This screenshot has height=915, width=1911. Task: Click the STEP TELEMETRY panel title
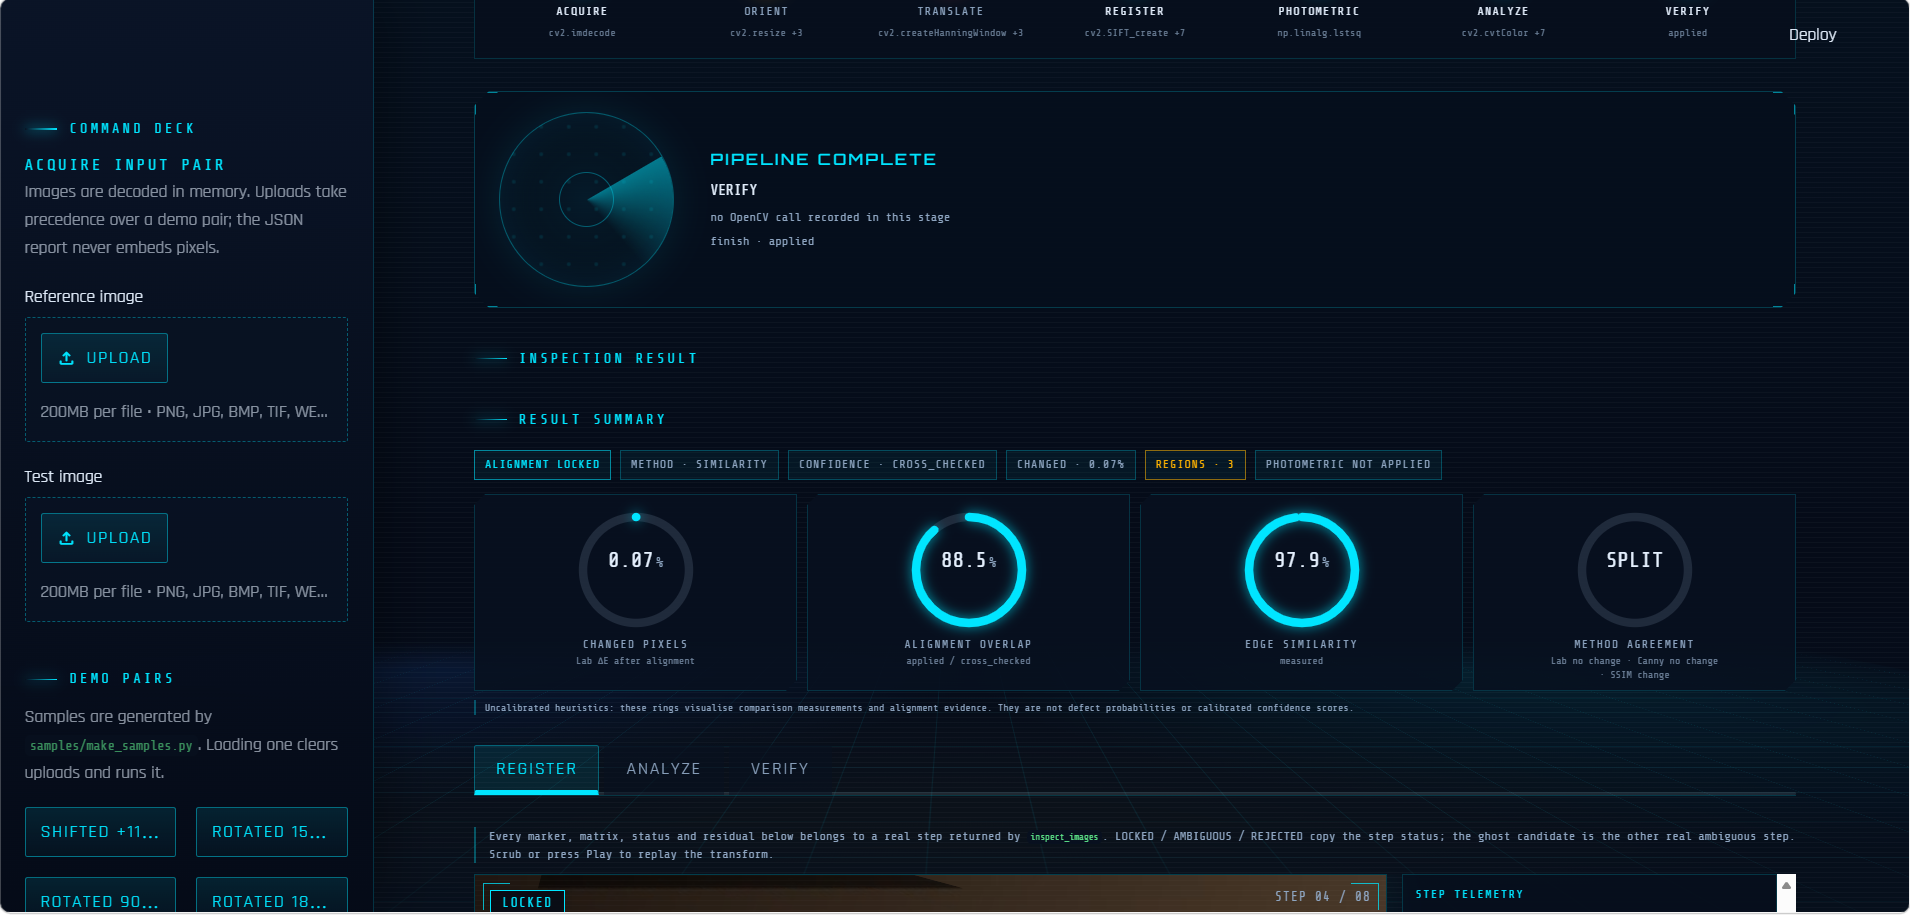coord(1469,894)
